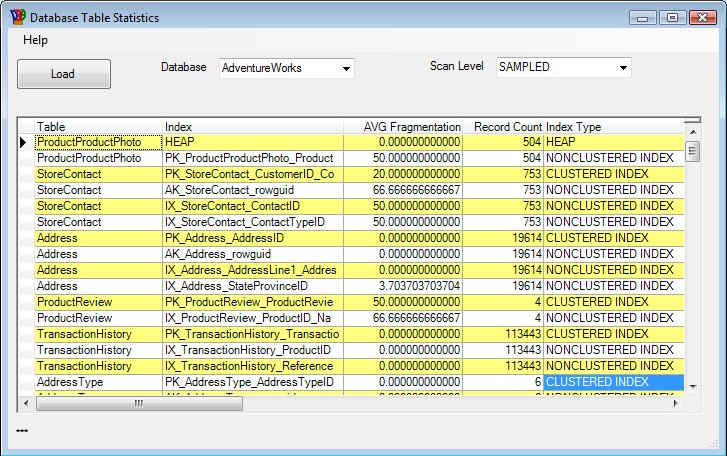
Task: Select row header of PK_Address_AddressID row
Action: [x=26, y=238]
